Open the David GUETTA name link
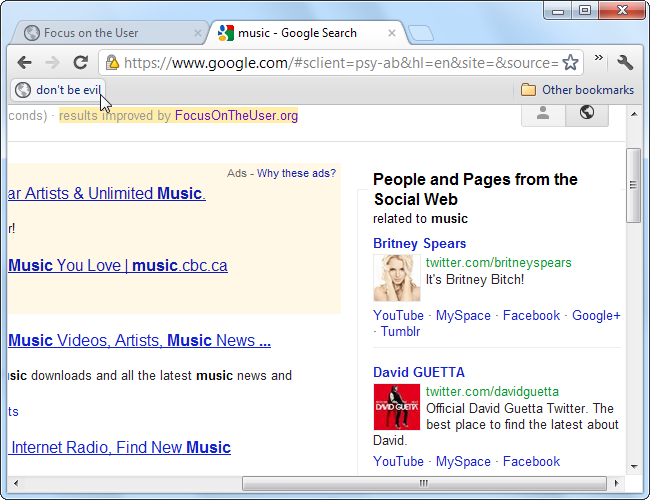 [419, 372]
